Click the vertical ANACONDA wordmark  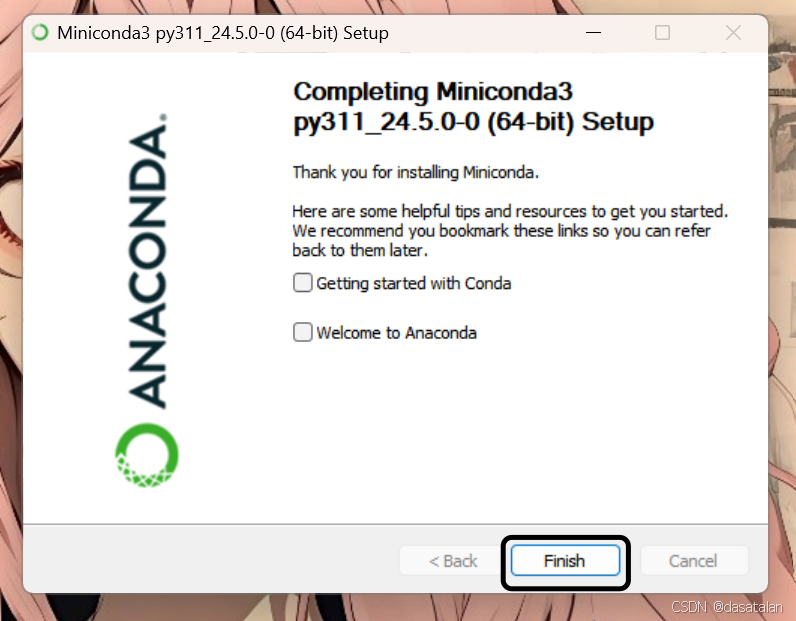pos(147,260)
